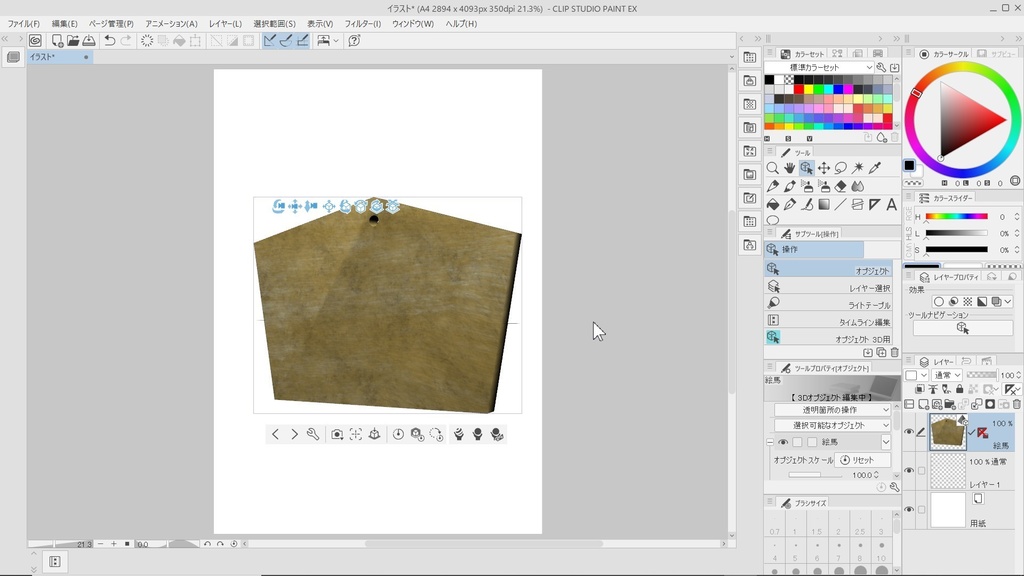Toggle the 用紙 layer eye icon
The height and width of the screenshot is (576, 1024).
click(909, 509)
